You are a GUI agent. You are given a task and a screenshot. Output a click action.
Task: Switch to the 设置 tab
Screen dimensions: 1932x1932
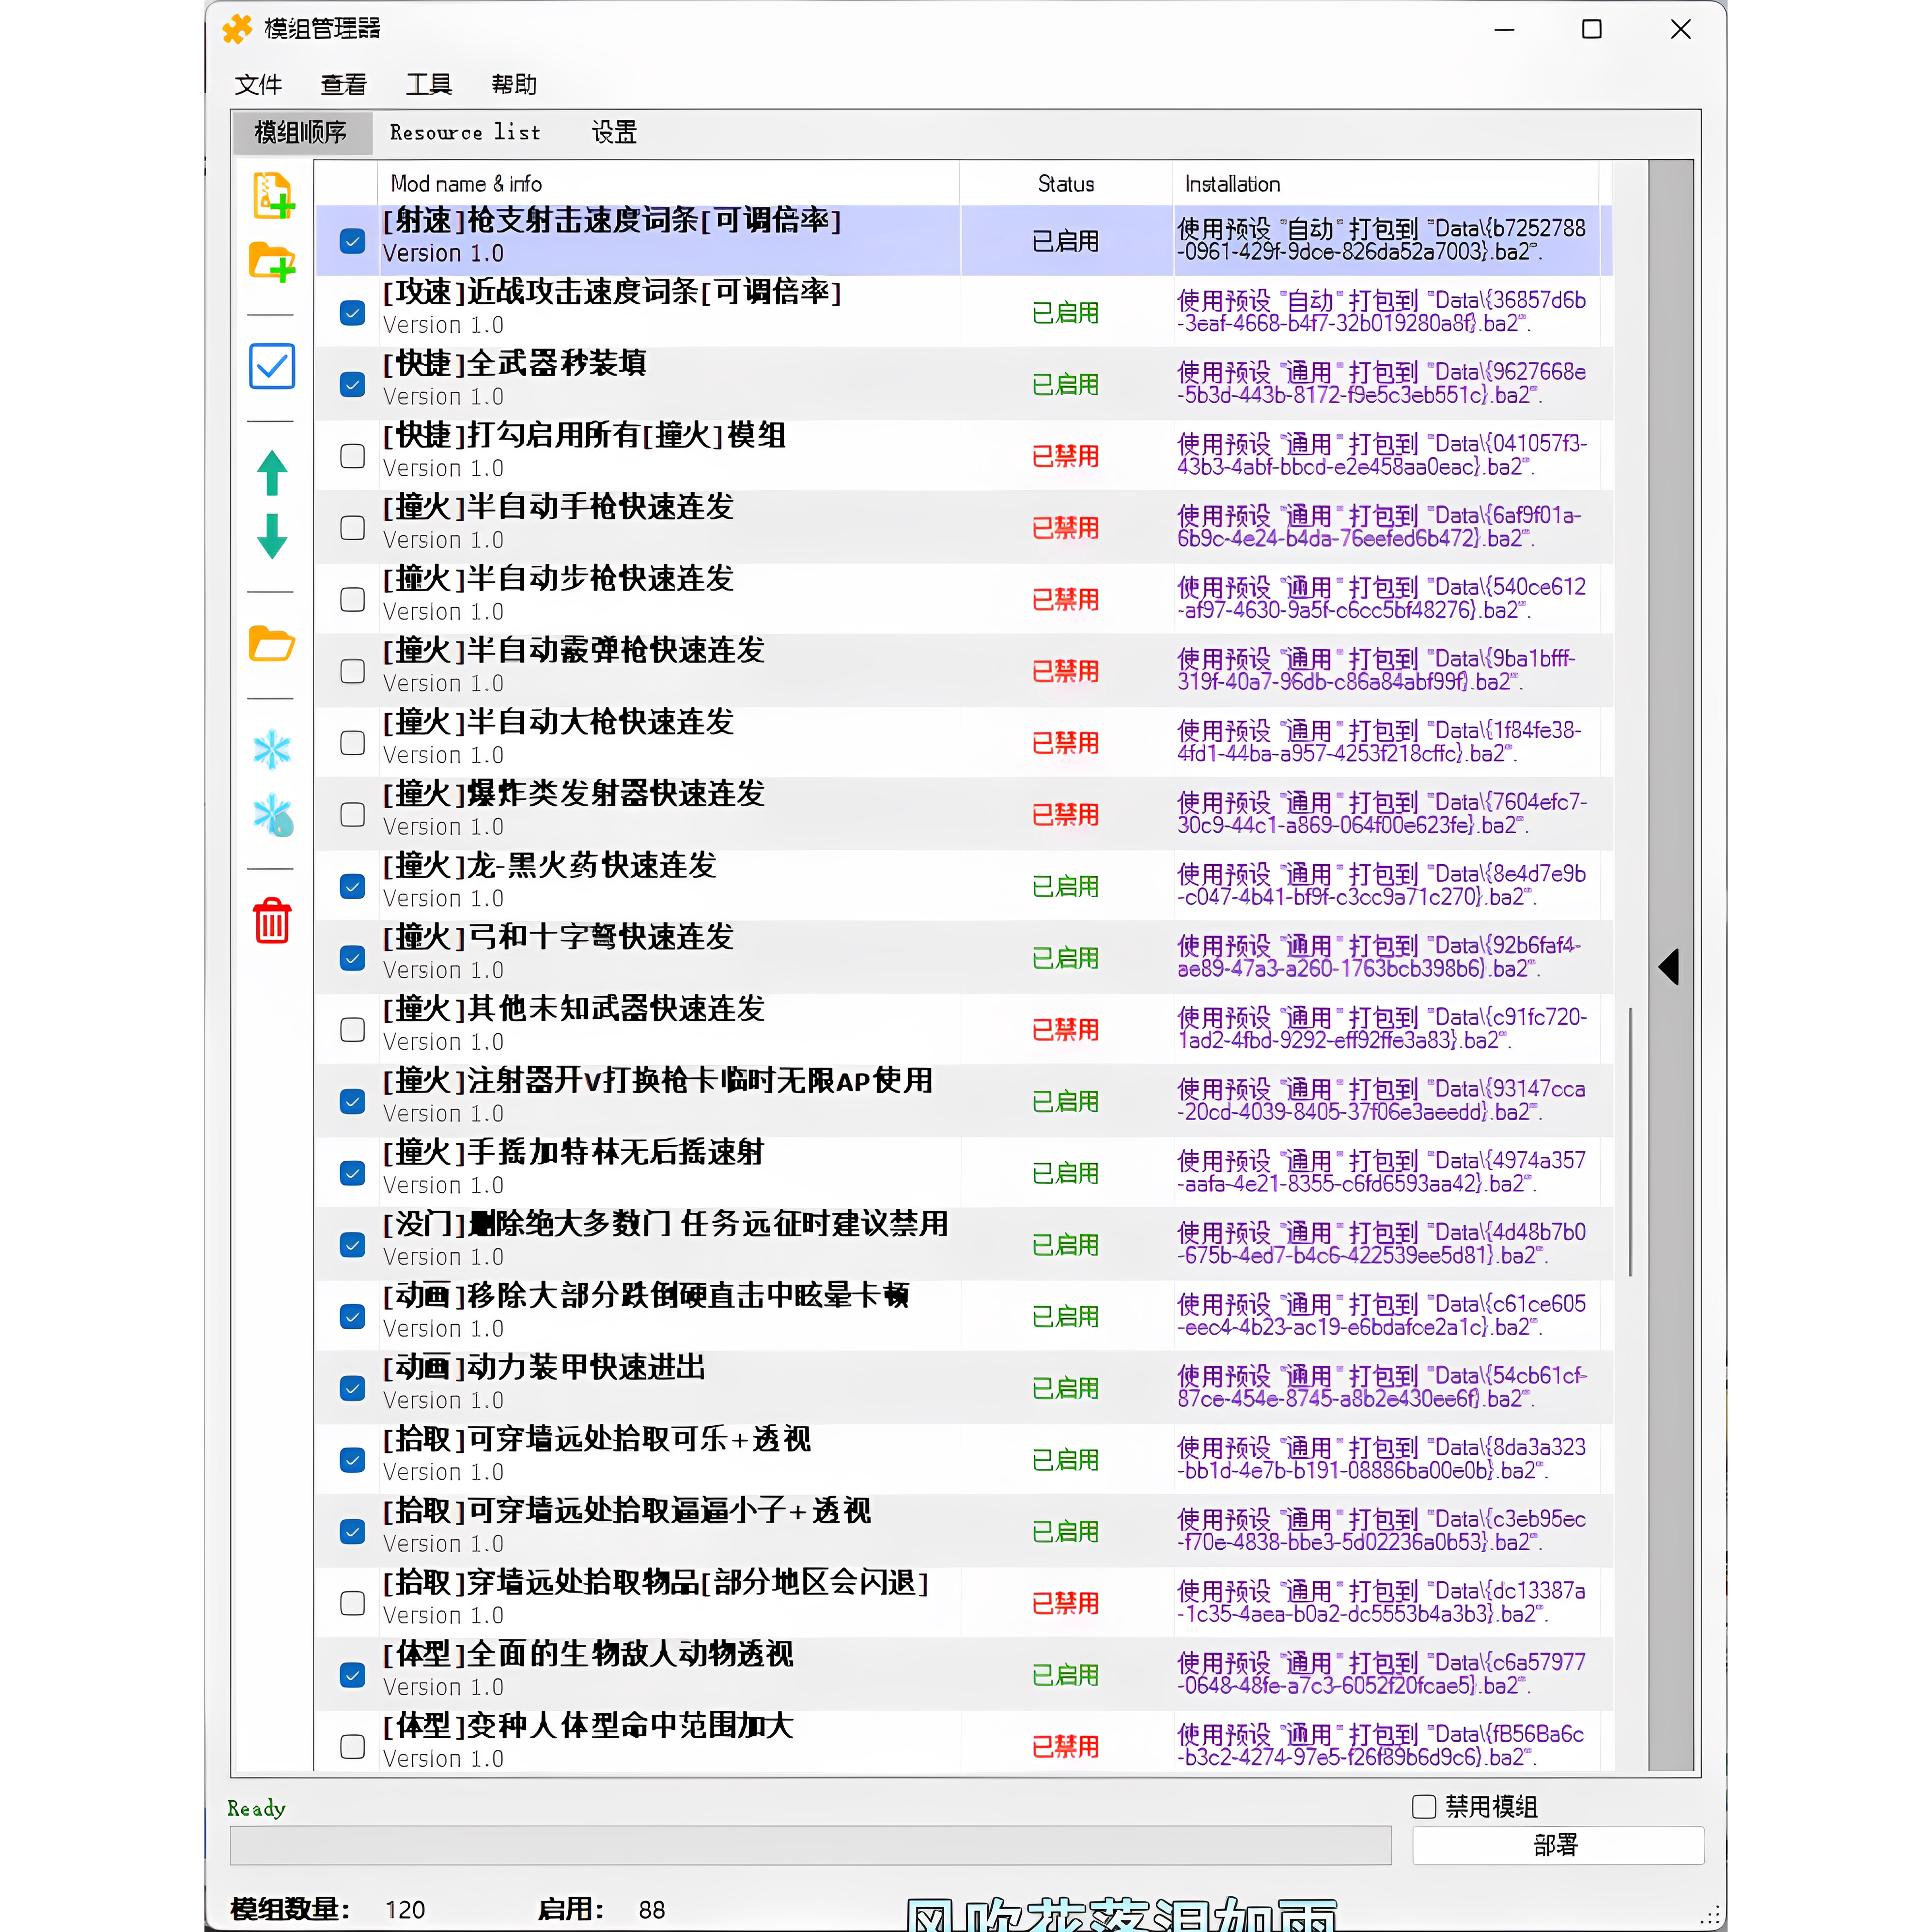coord(613,132)
